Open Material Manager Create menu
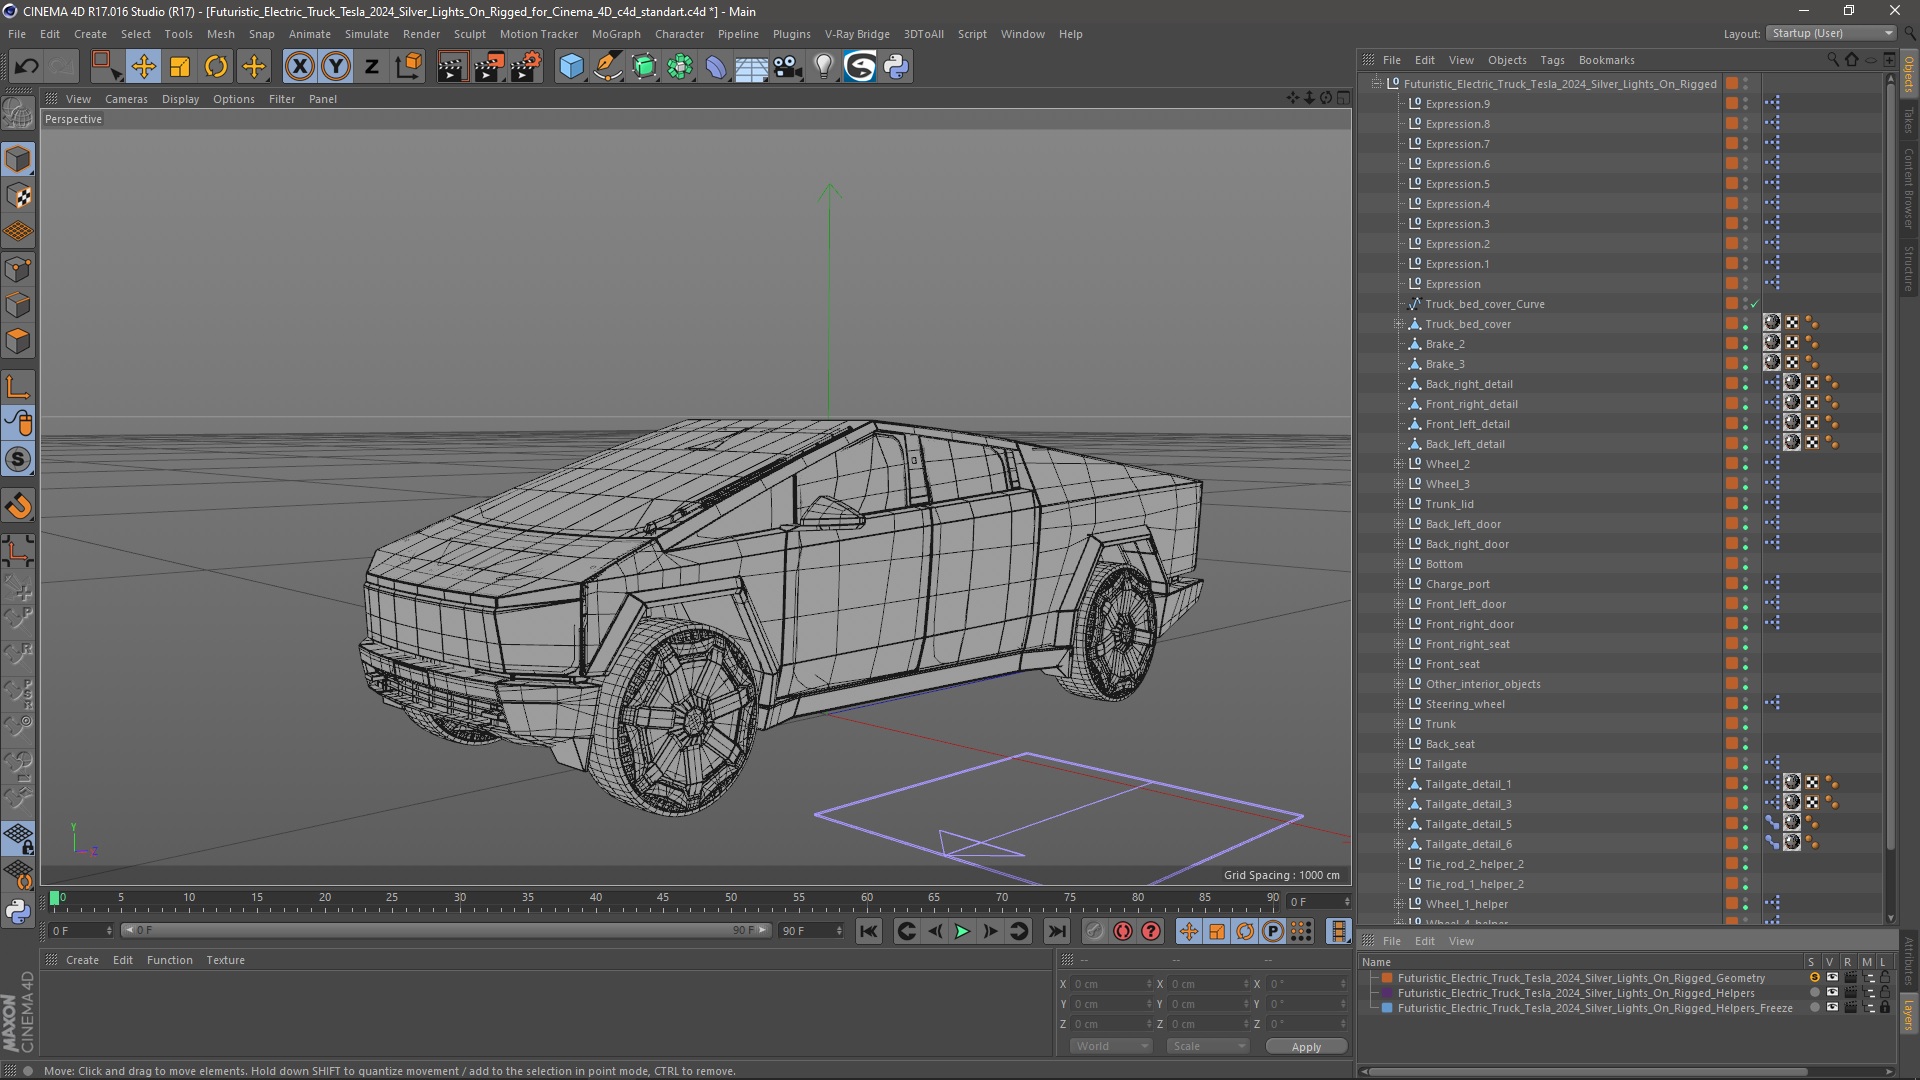The width and height of the screenshot is (1920, 1080). point(82,960)
